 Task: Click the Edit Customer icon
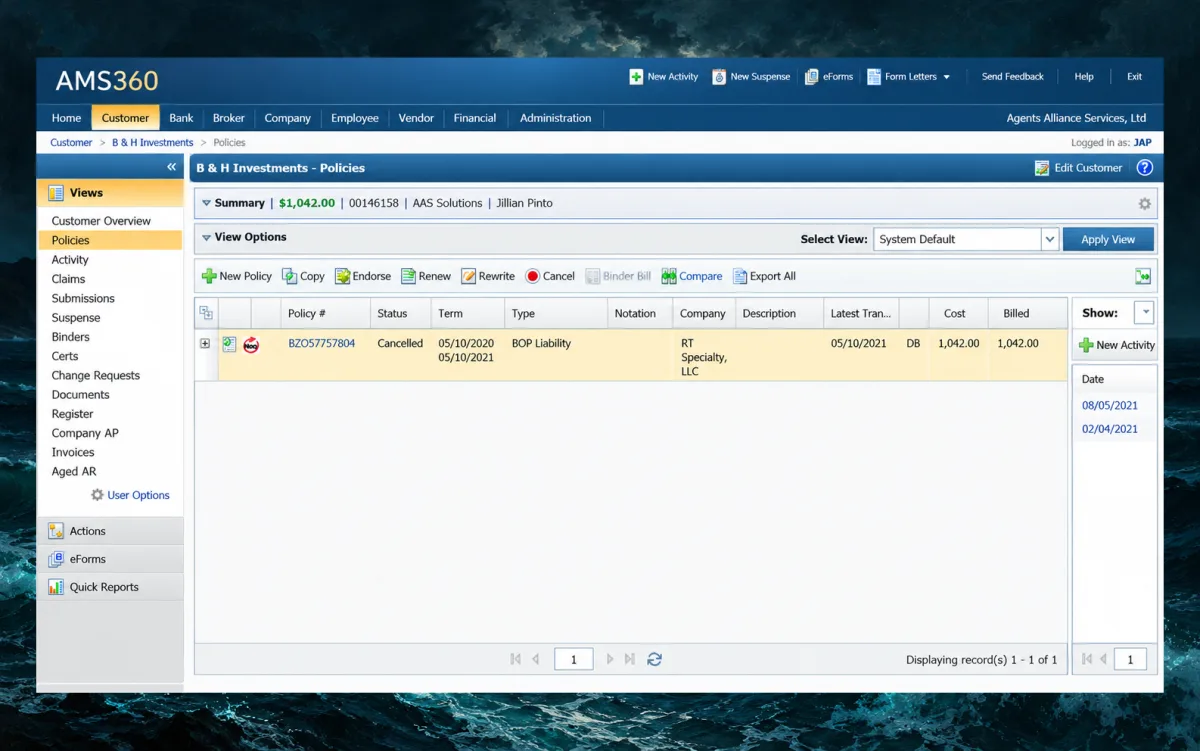pyautogui.click(x=1042, y=168)
